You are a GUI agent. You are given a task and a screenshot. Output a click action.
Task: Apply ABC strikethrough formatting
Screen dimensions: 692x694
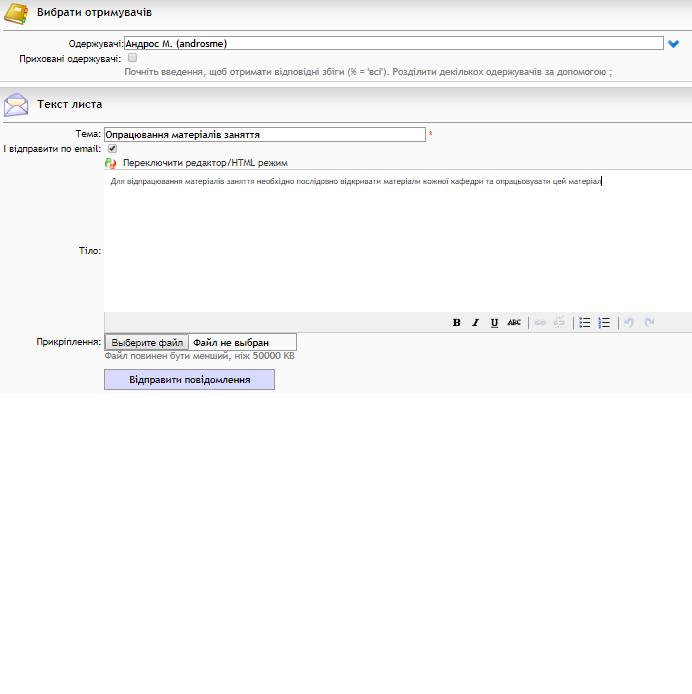514,323
